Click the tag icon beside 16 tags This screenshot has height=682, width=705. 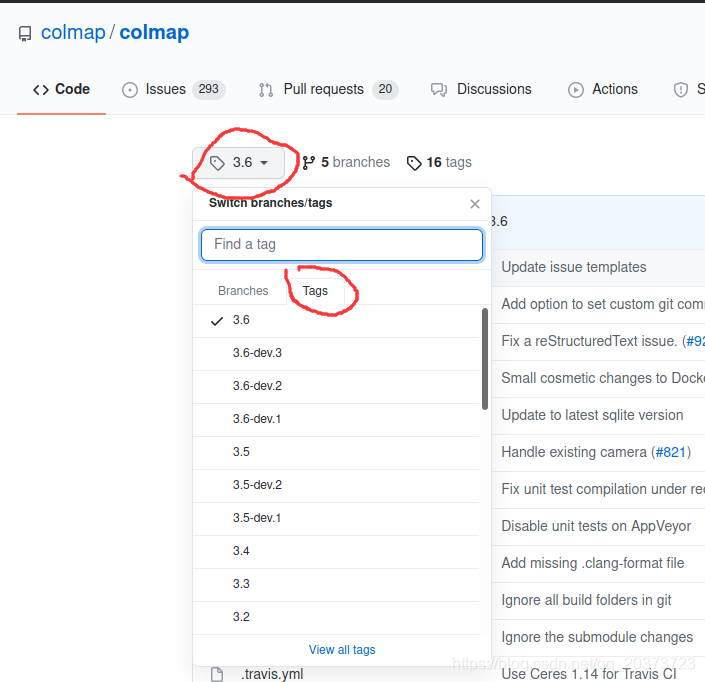(414, 163)
